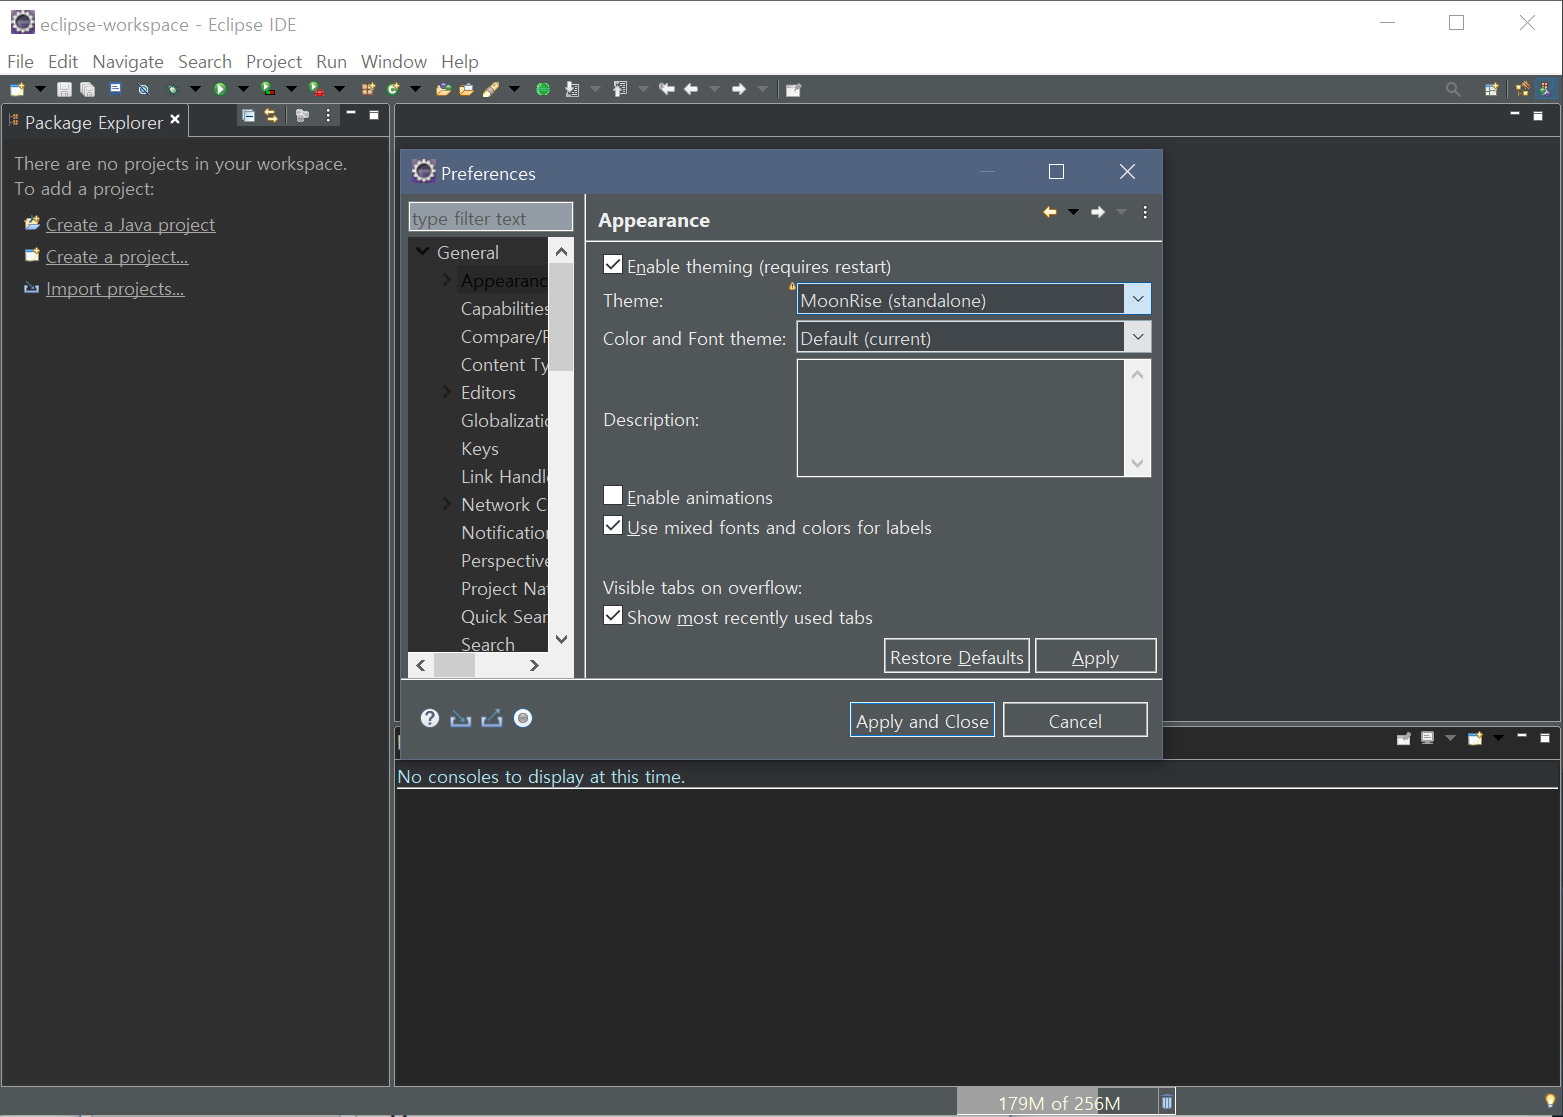Open the New file dropdown arrow
The height and width of the screenshot is (1117, 1563).
40,89
